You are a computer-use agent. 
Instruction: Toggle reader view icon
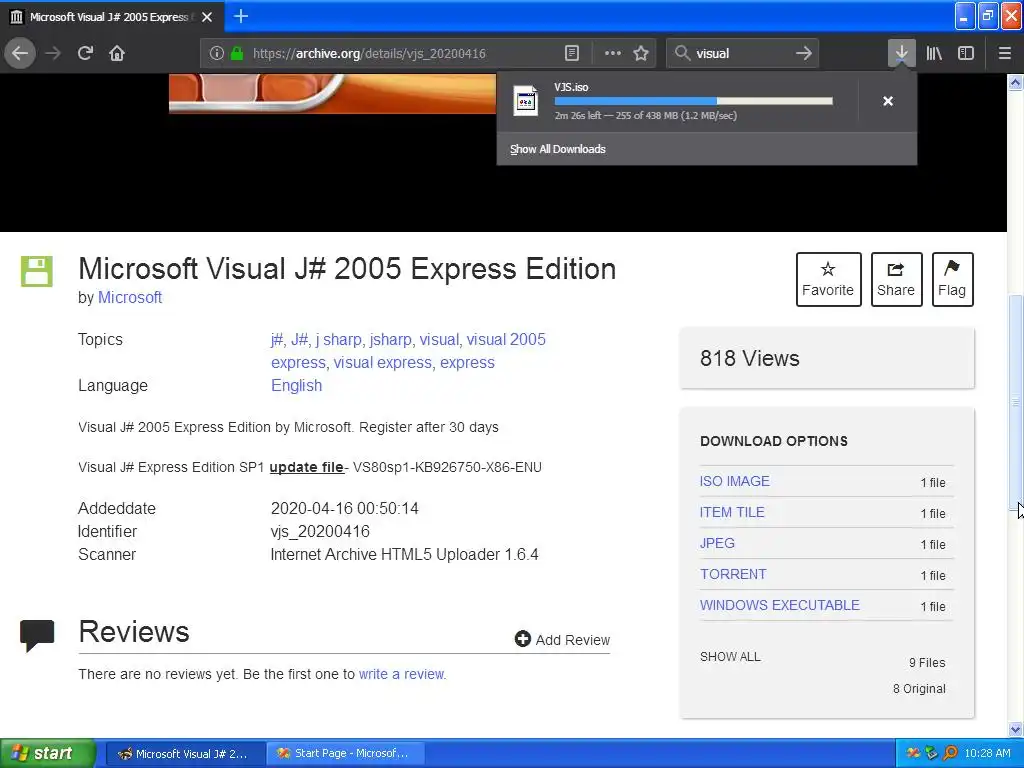[x=571, y=54]
